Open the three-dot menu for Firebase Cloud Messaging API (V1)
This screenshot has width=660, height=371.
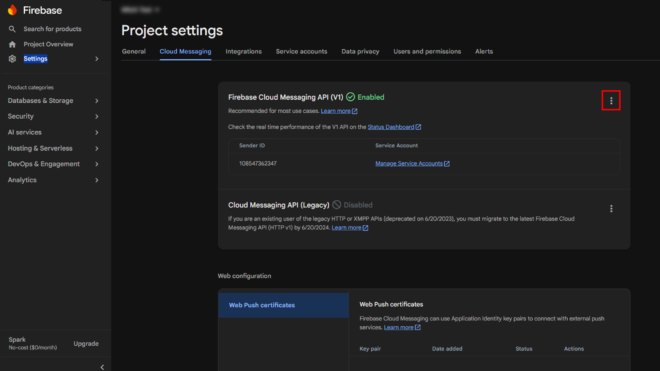pos(611,101)
